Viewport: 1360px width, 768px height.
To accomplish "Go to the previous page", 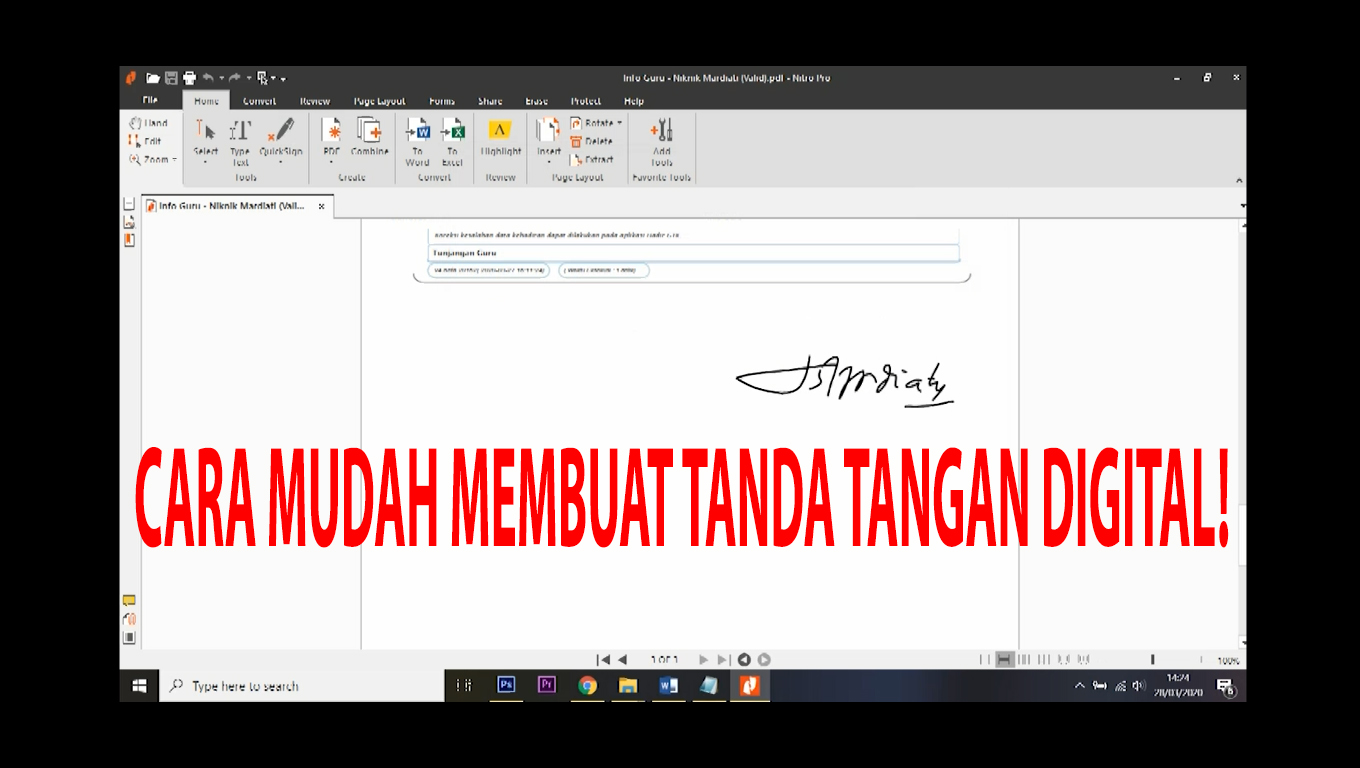I will [x=622, y=660].
